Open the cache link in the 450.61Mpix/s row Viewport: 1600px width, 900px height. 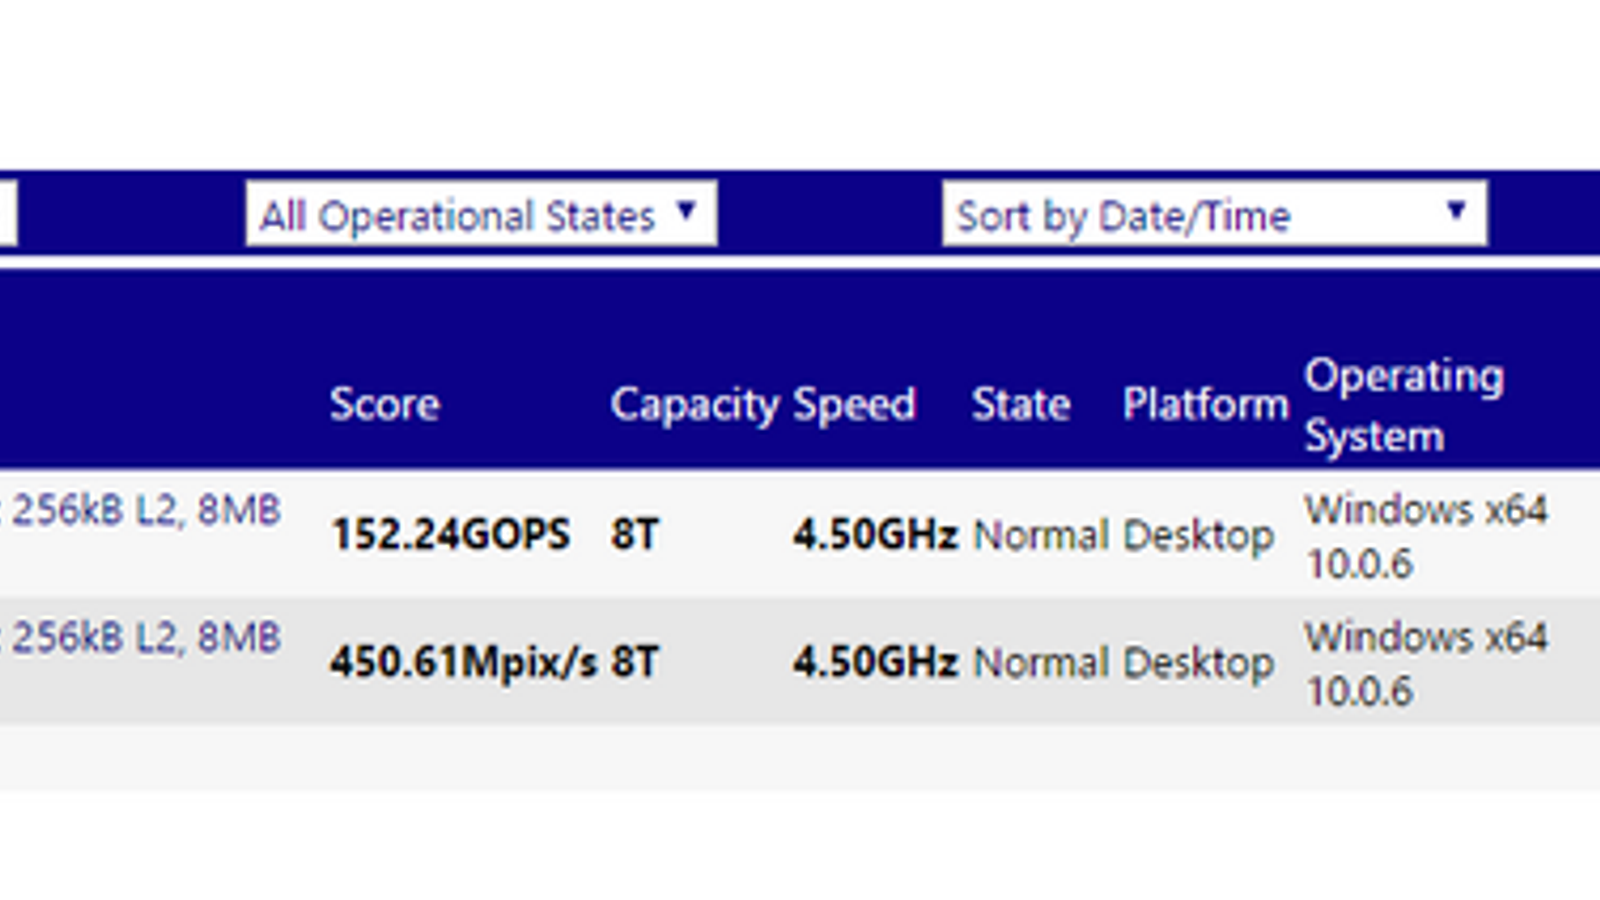pyautogui.click(x=145, y=638)
